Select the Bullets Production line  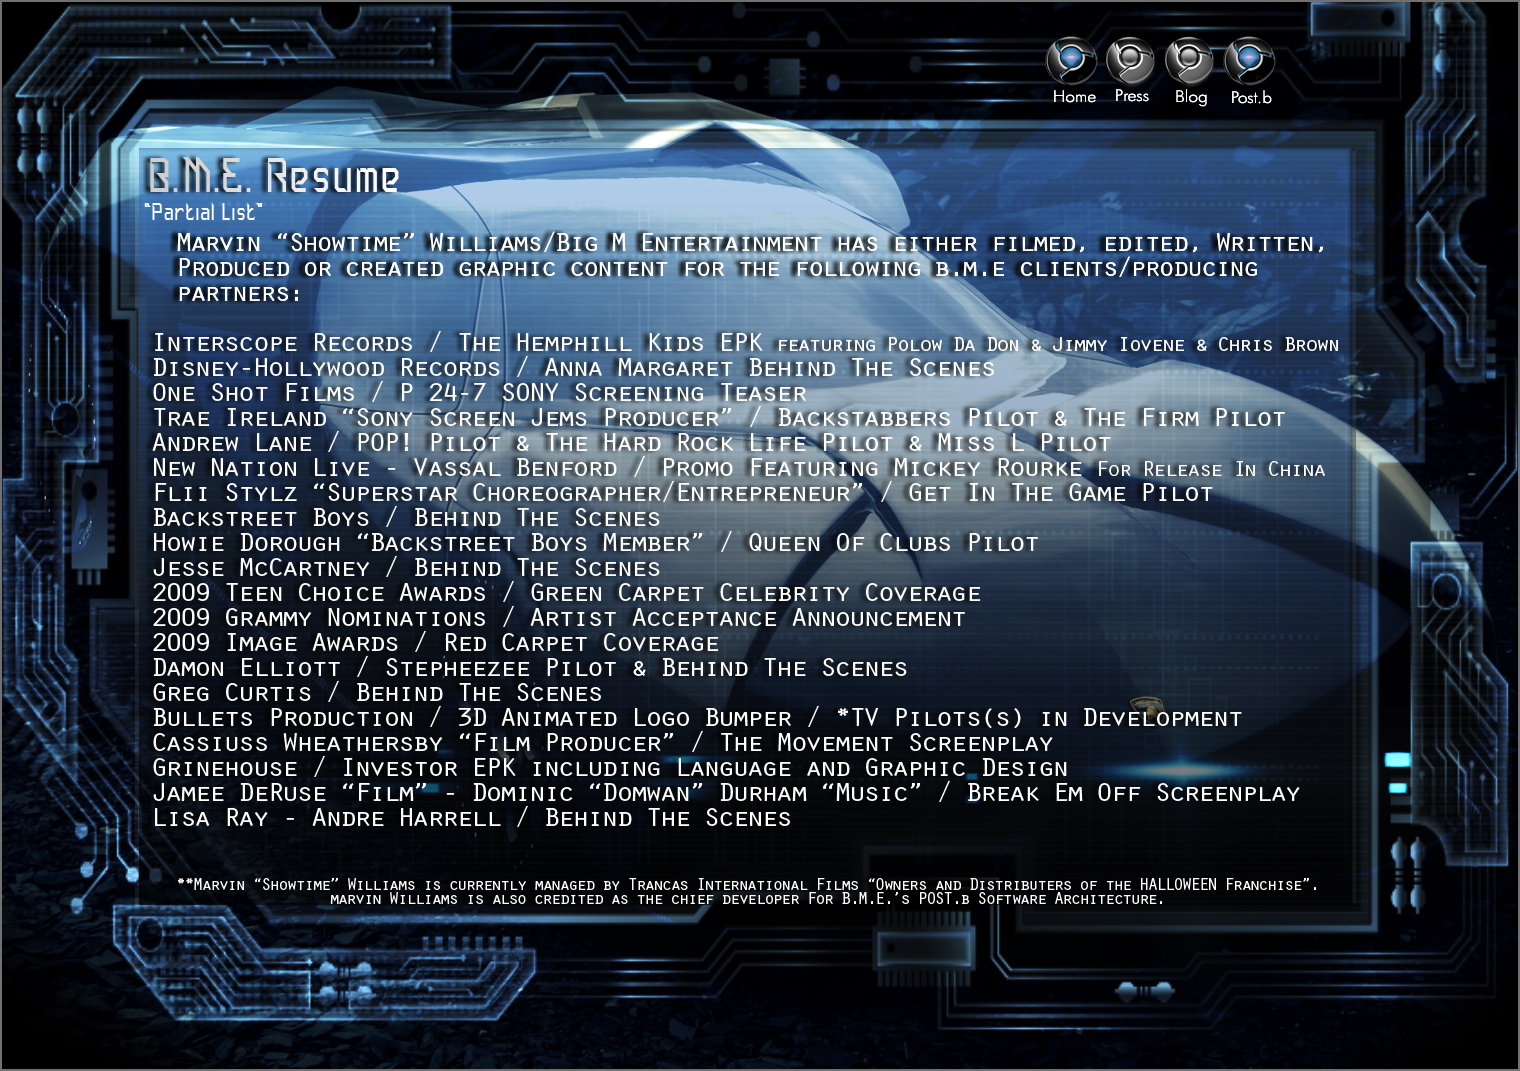(x=698, y=718)
